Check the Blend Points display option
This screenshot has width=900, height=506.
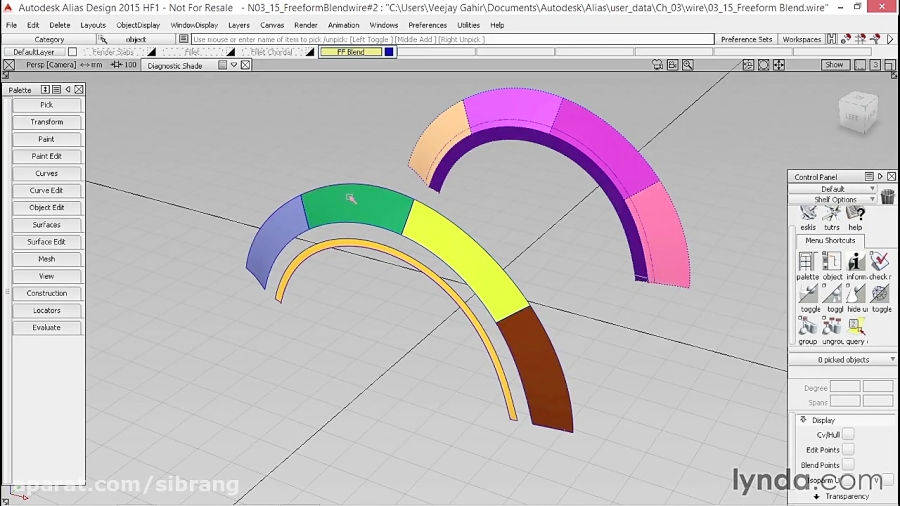848,465
